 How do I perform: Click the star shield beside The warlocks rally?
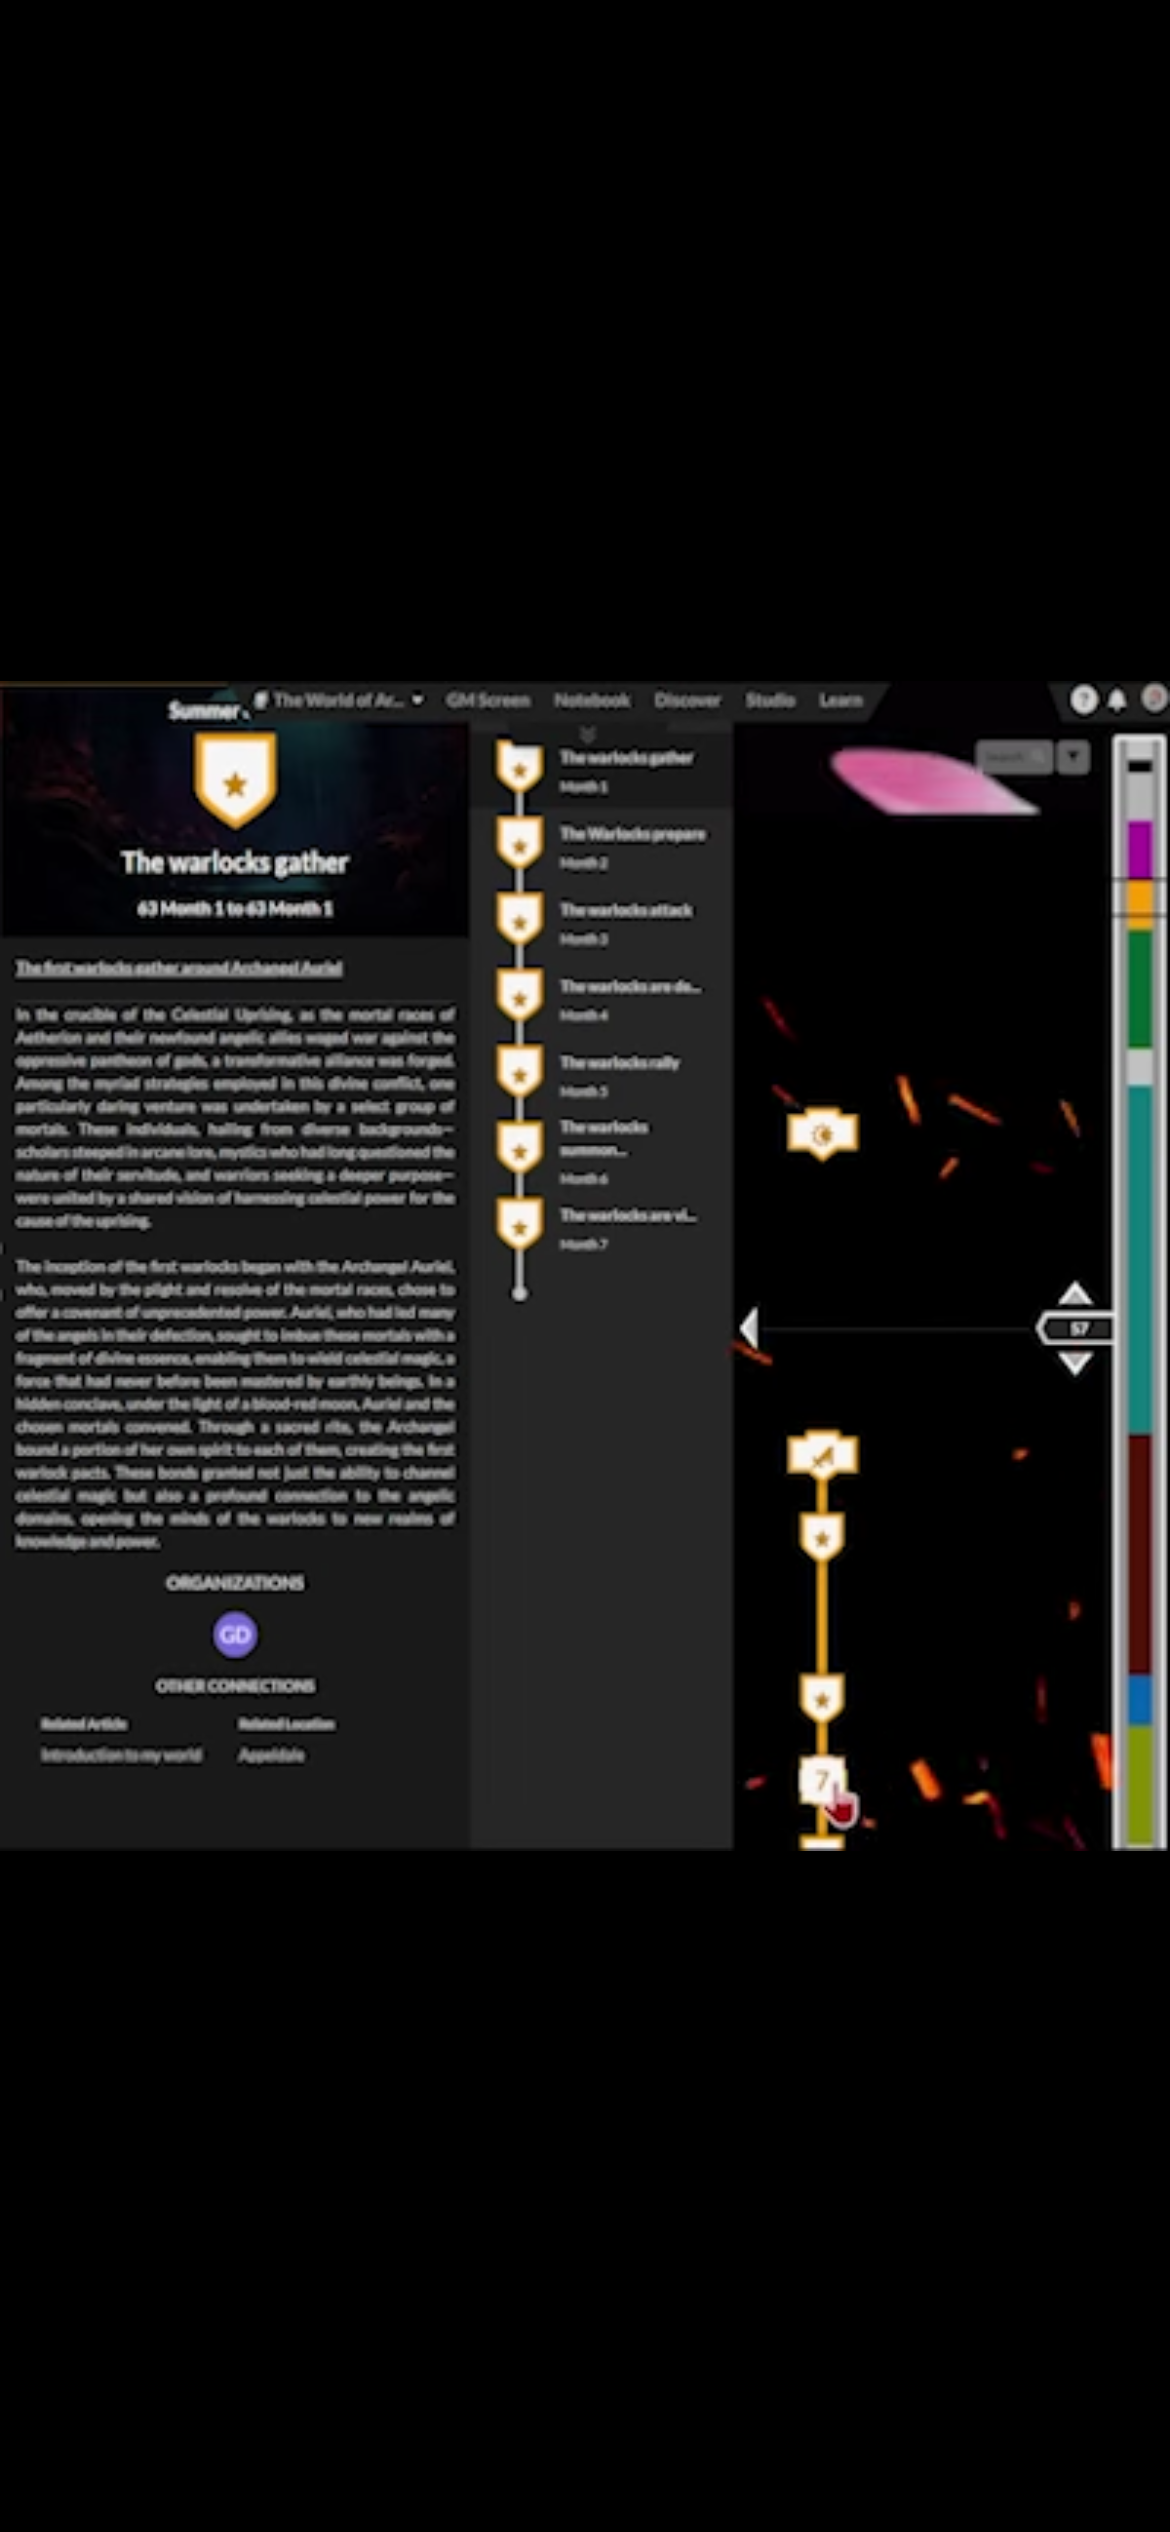(520, 1074)
